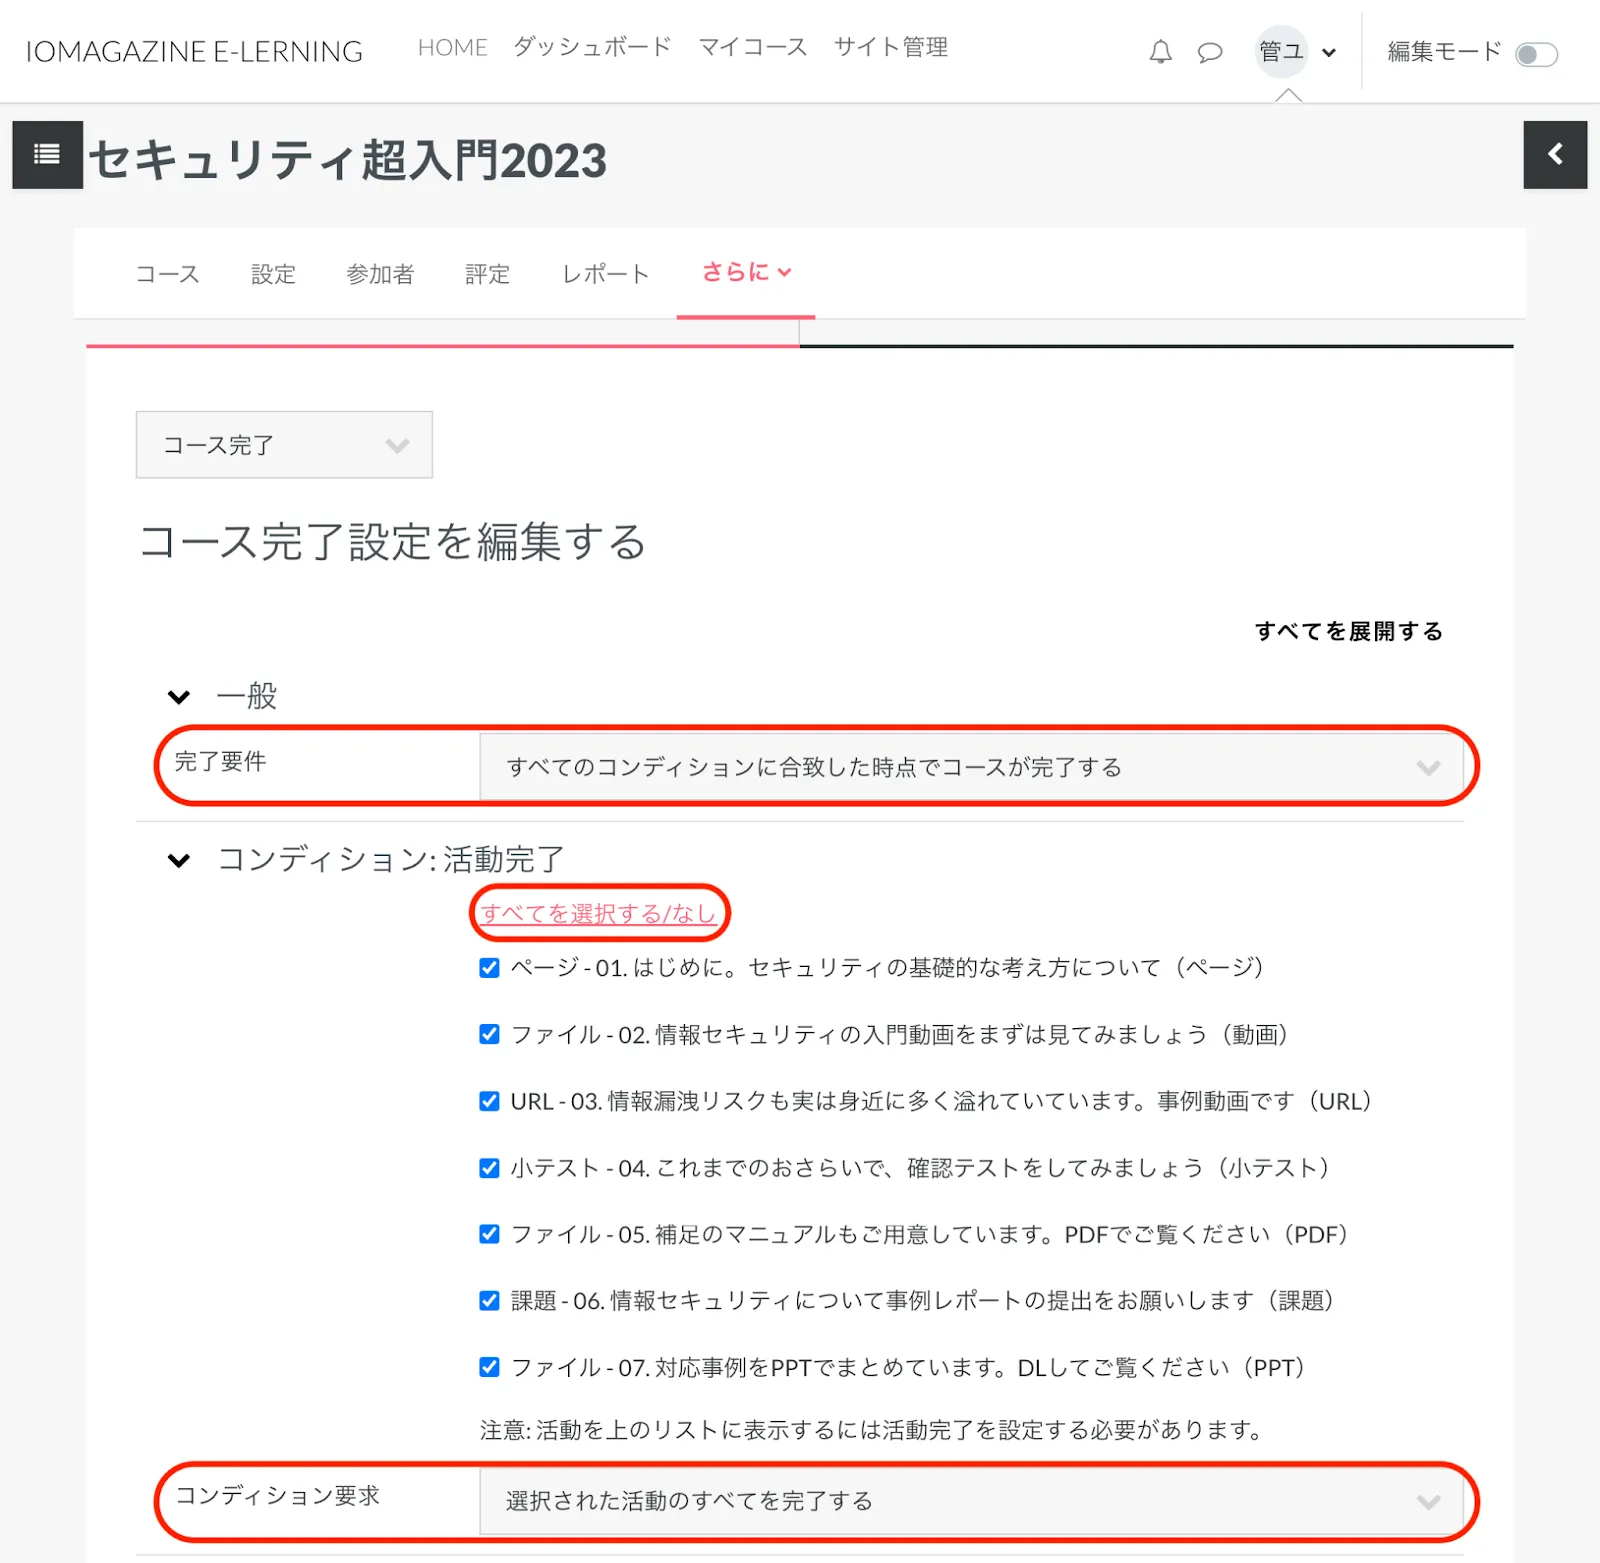Uncheck the ページ - 01. はじめに checkbox

click(x=489, y=968)
